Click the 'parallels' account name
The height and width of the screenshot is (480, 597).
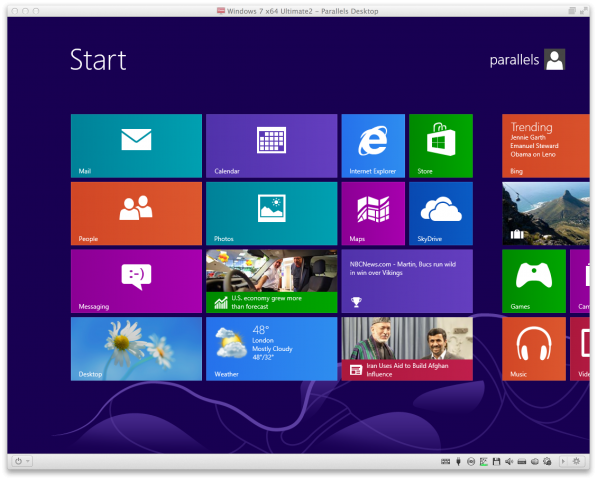coord(514,60)
